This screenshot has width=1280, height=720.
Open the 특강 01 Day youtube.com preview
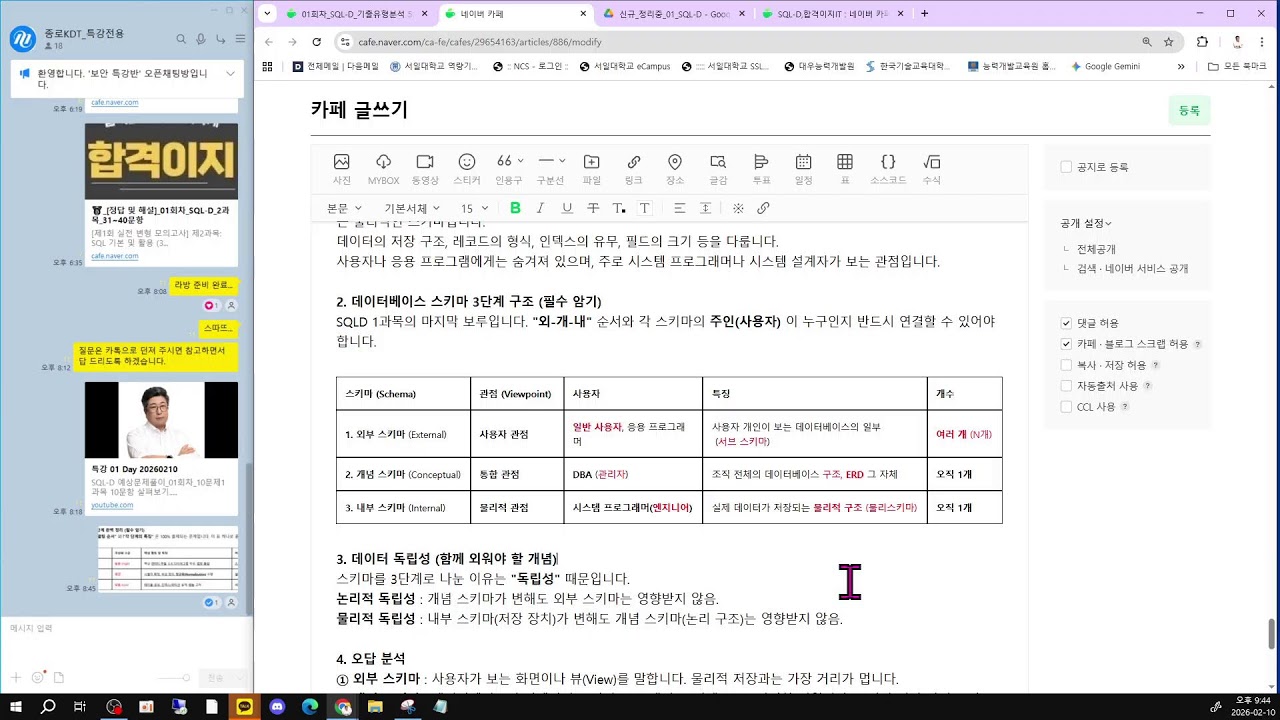point(161,447)
